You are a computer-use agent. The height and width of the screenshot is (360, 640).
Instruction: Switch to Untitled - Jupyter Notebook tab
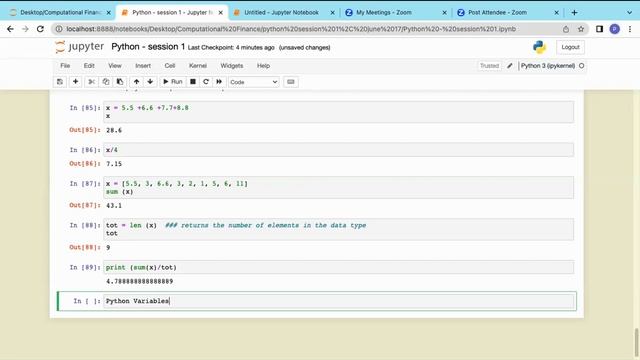pyautogui.click(x=282, y=13)
